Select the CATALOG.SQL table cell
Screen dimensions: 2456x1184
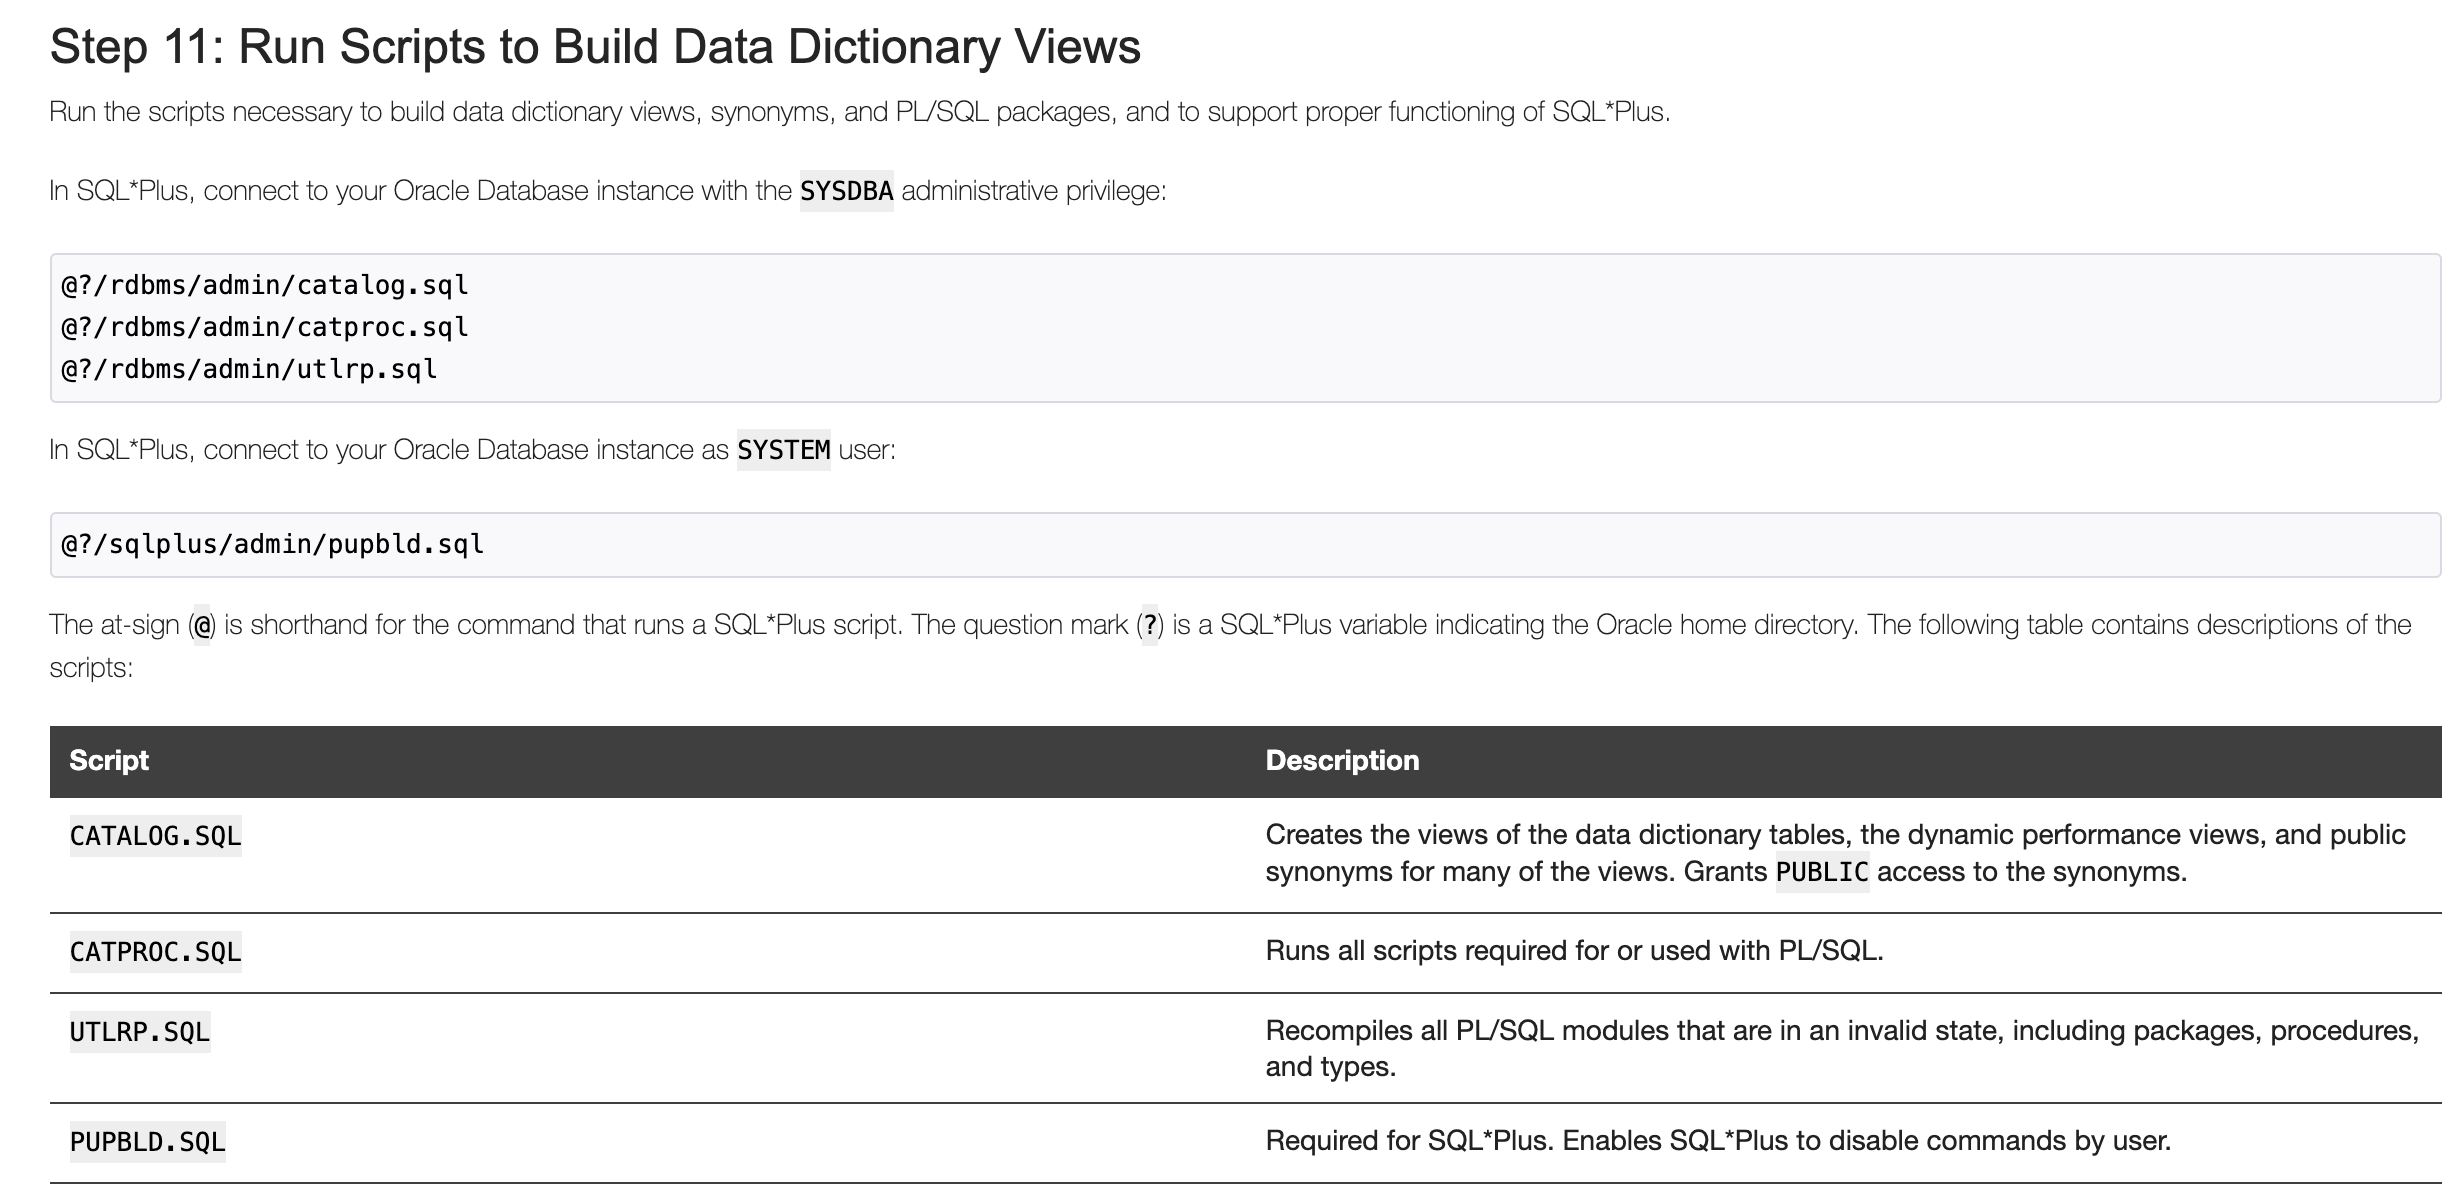coord(155,836)
